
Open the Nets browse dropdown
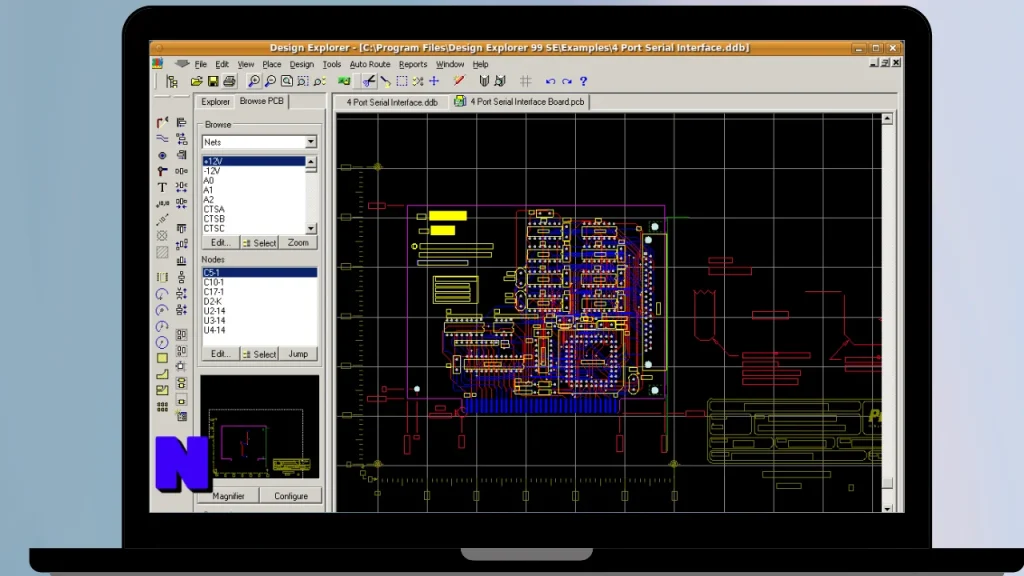pyautogui.click(x=310, y=142)
